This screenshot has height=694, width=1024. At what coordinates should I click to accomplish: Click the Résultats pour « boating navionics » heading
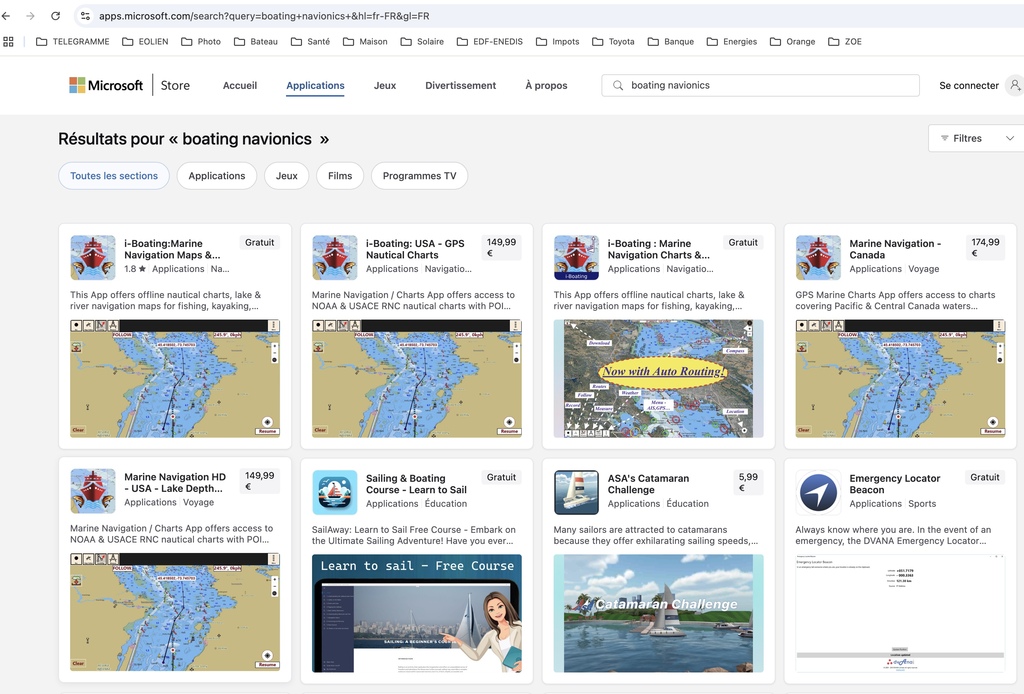pyautogui.click(x=193, y=139)
